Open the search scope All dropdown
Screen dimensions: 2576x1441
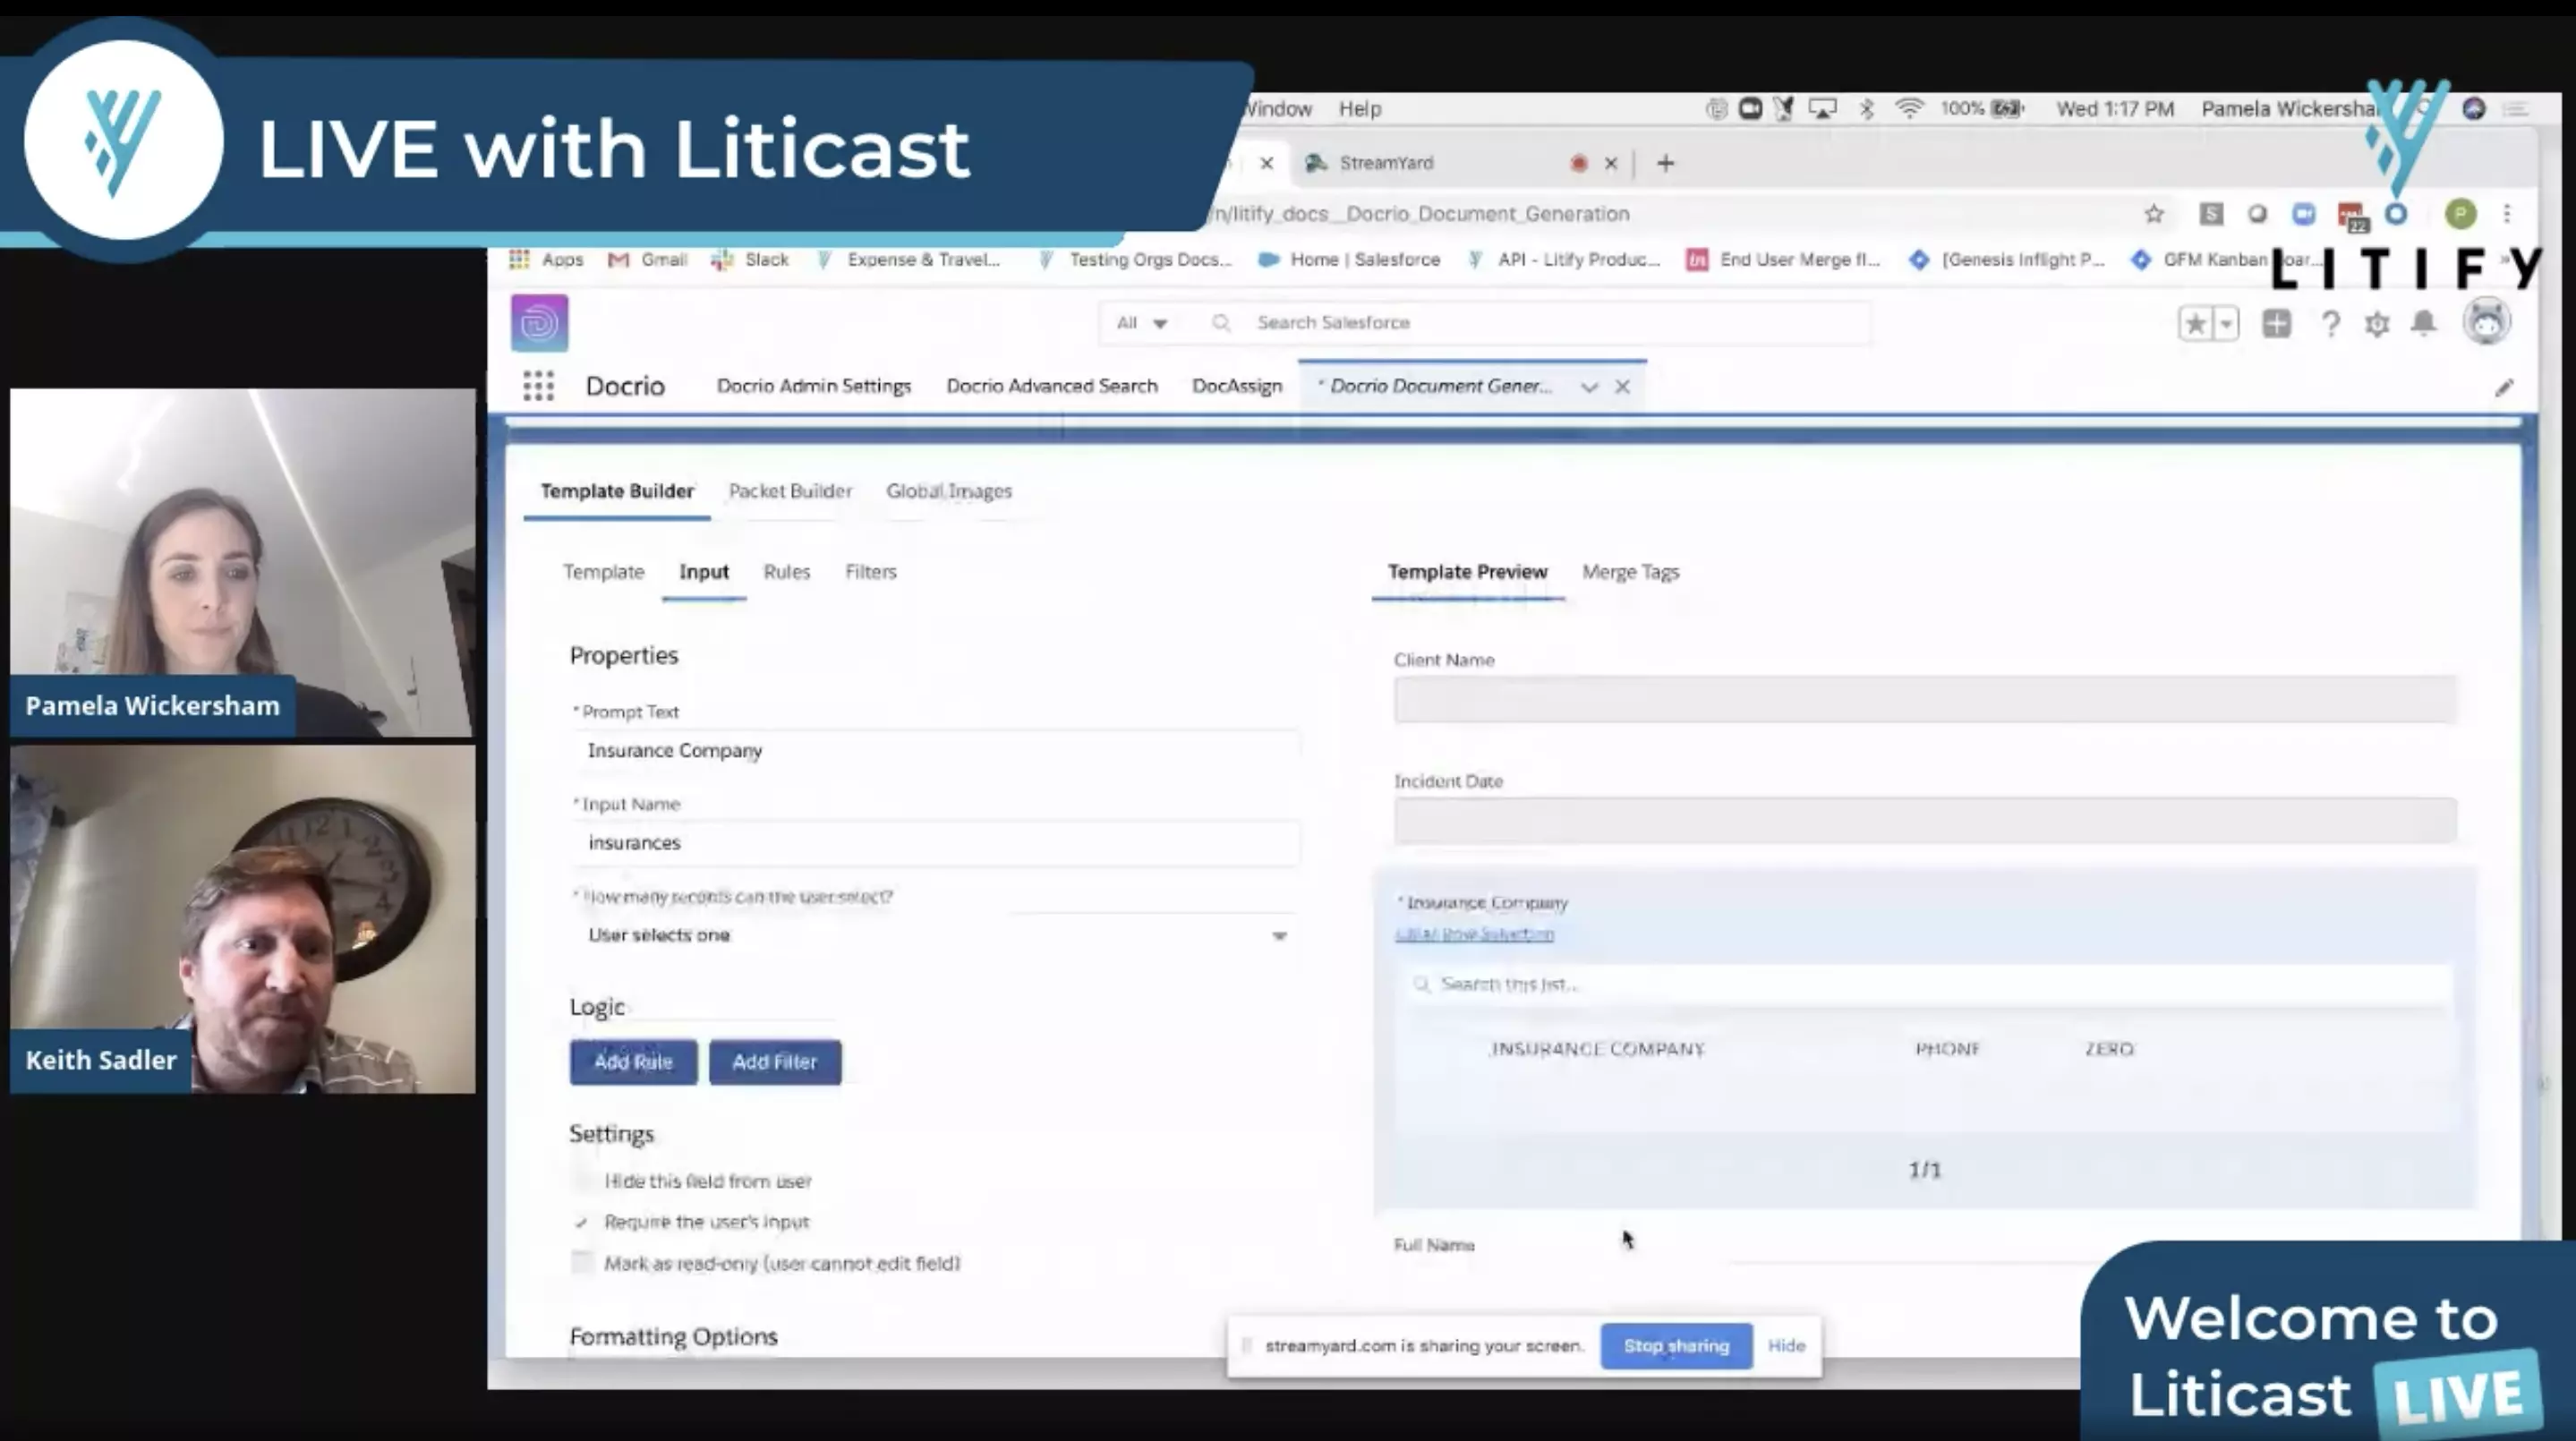click(1140, 323)
